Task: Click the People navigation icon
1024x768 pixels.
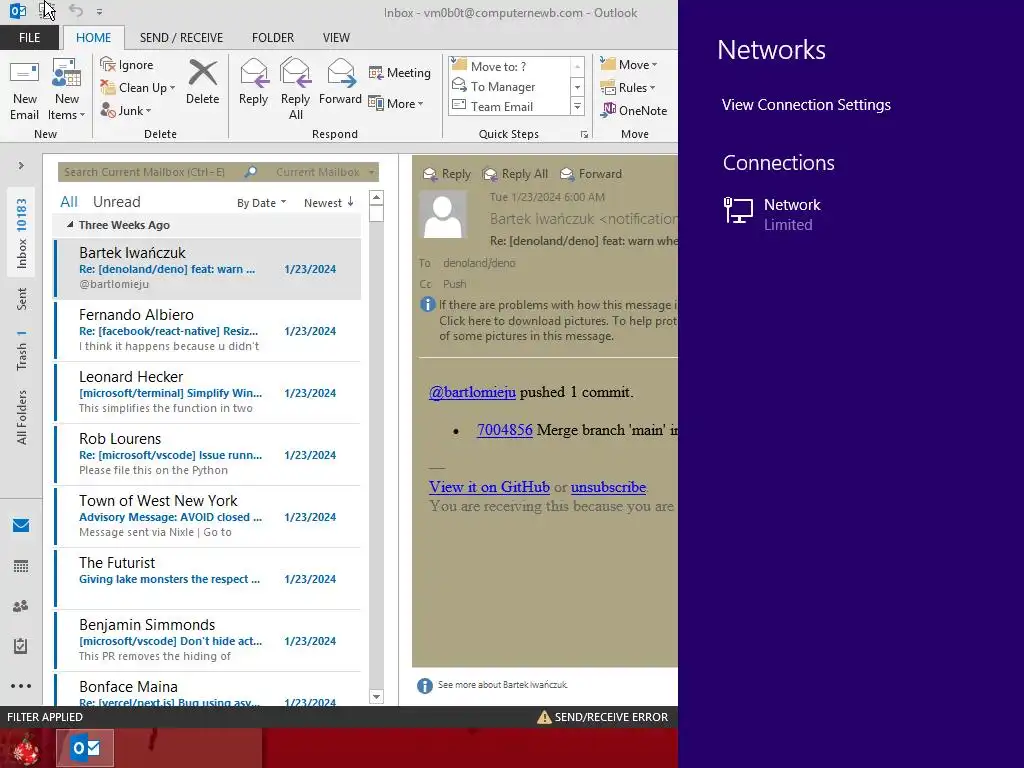Action: tap(21, 606)
